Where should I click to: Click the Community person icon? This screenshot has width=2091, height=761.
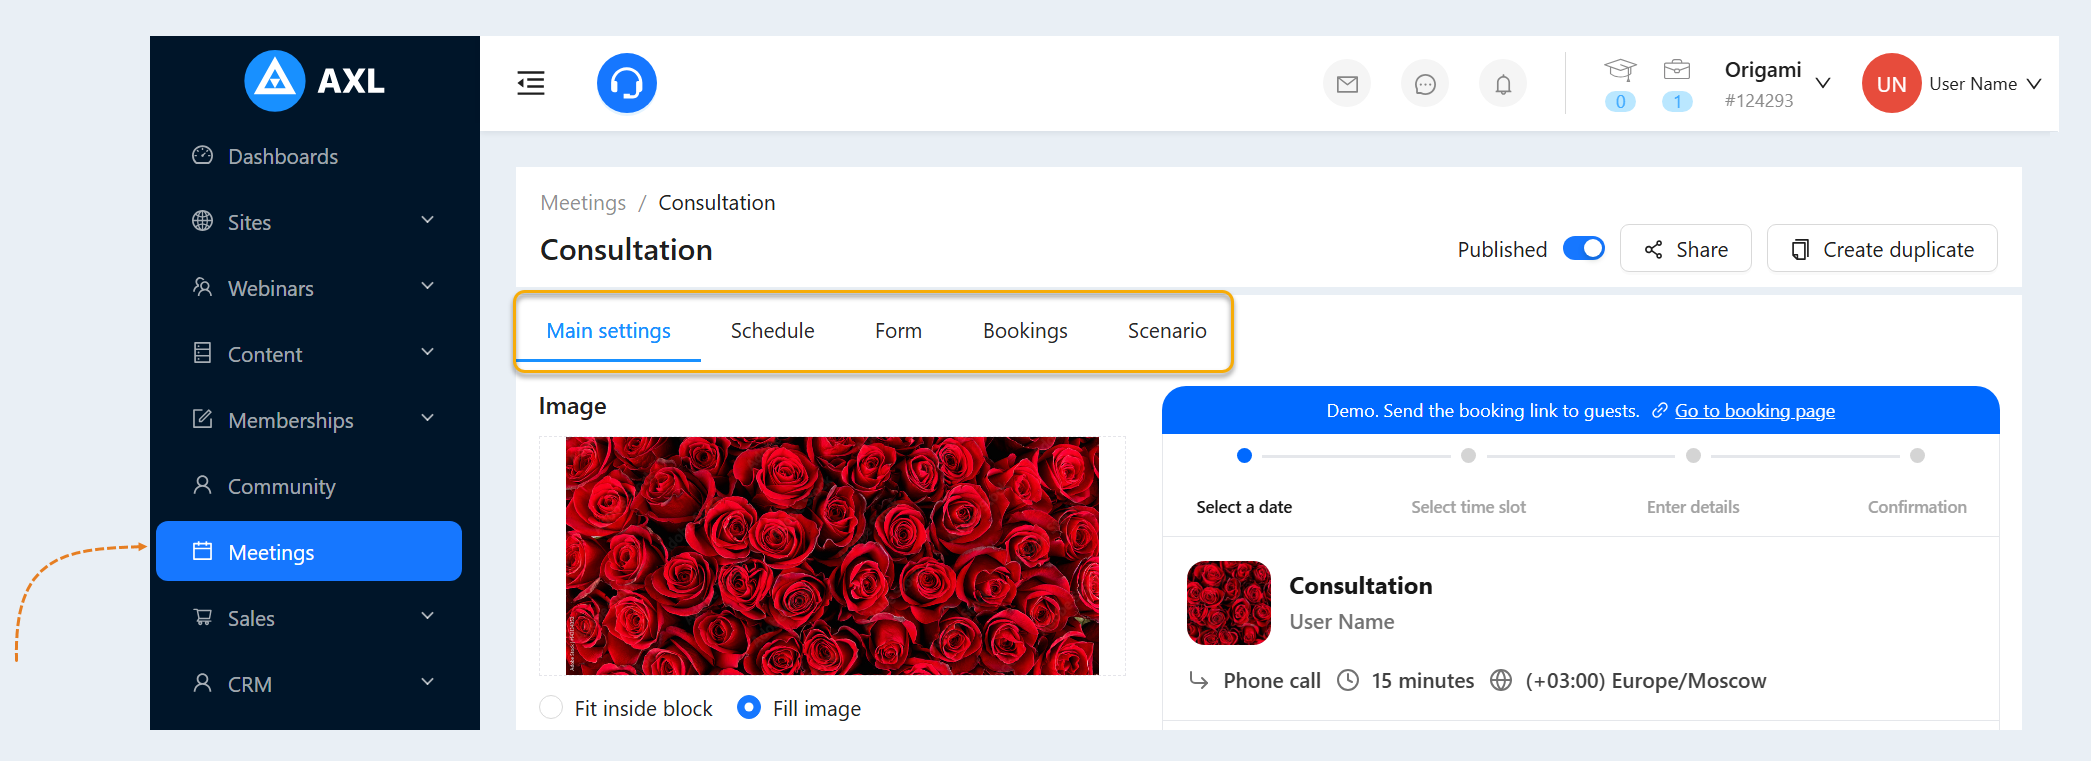203,485
